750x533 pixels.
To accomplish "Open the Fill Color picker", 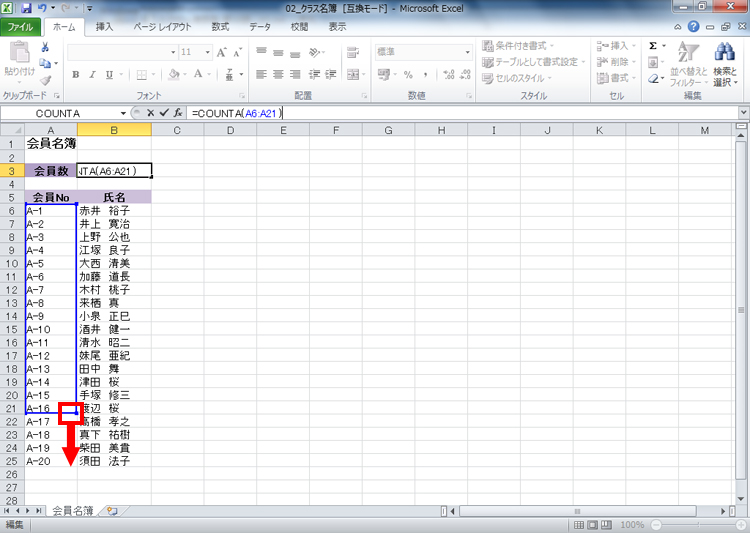I will (x=174, y=74).
